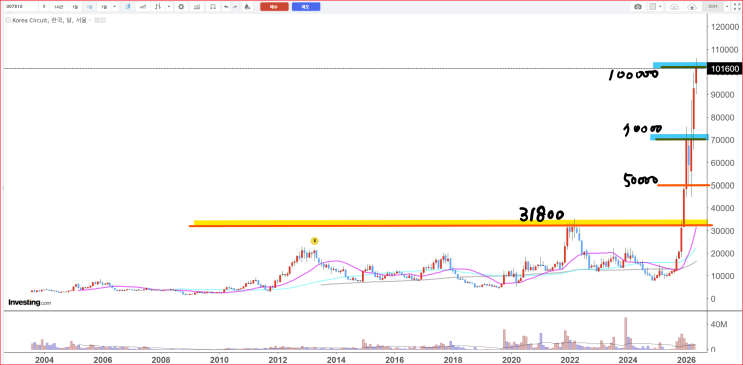Click the 2024 layout name button

tap(713, 7)
